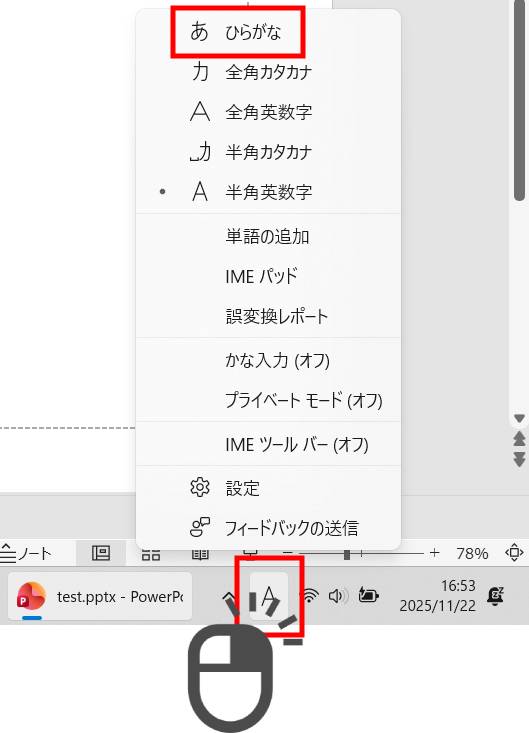The width and height of the screenshot is (529, 733).
Task: Open zoom dialog via 78% value
Action: pyautogui.click(x=472, y=553)
